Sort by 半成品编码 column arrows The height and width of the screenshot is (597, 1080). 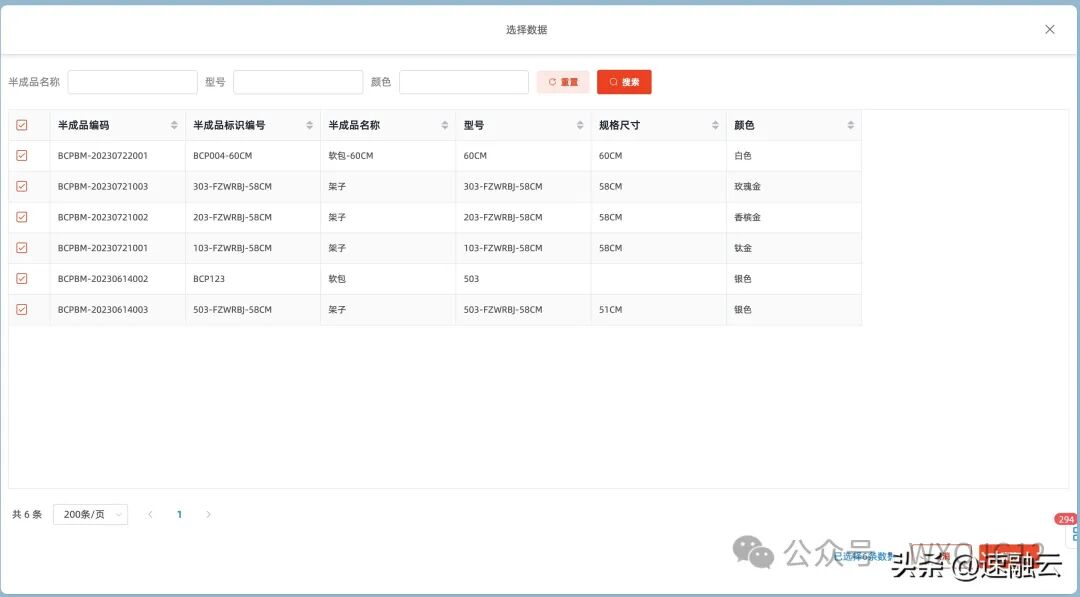[x=174, y=125]
